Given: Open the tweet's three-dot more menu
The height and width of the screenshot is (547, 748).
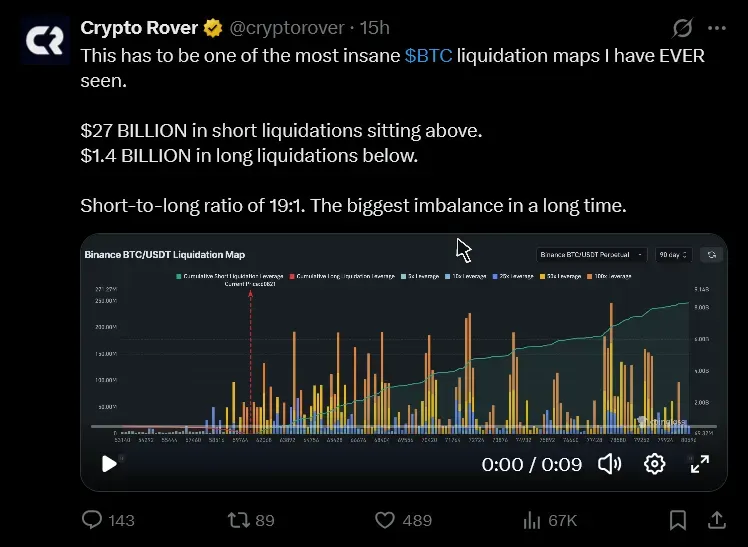Looking at the screenshot, I should (x=717, y=28).
